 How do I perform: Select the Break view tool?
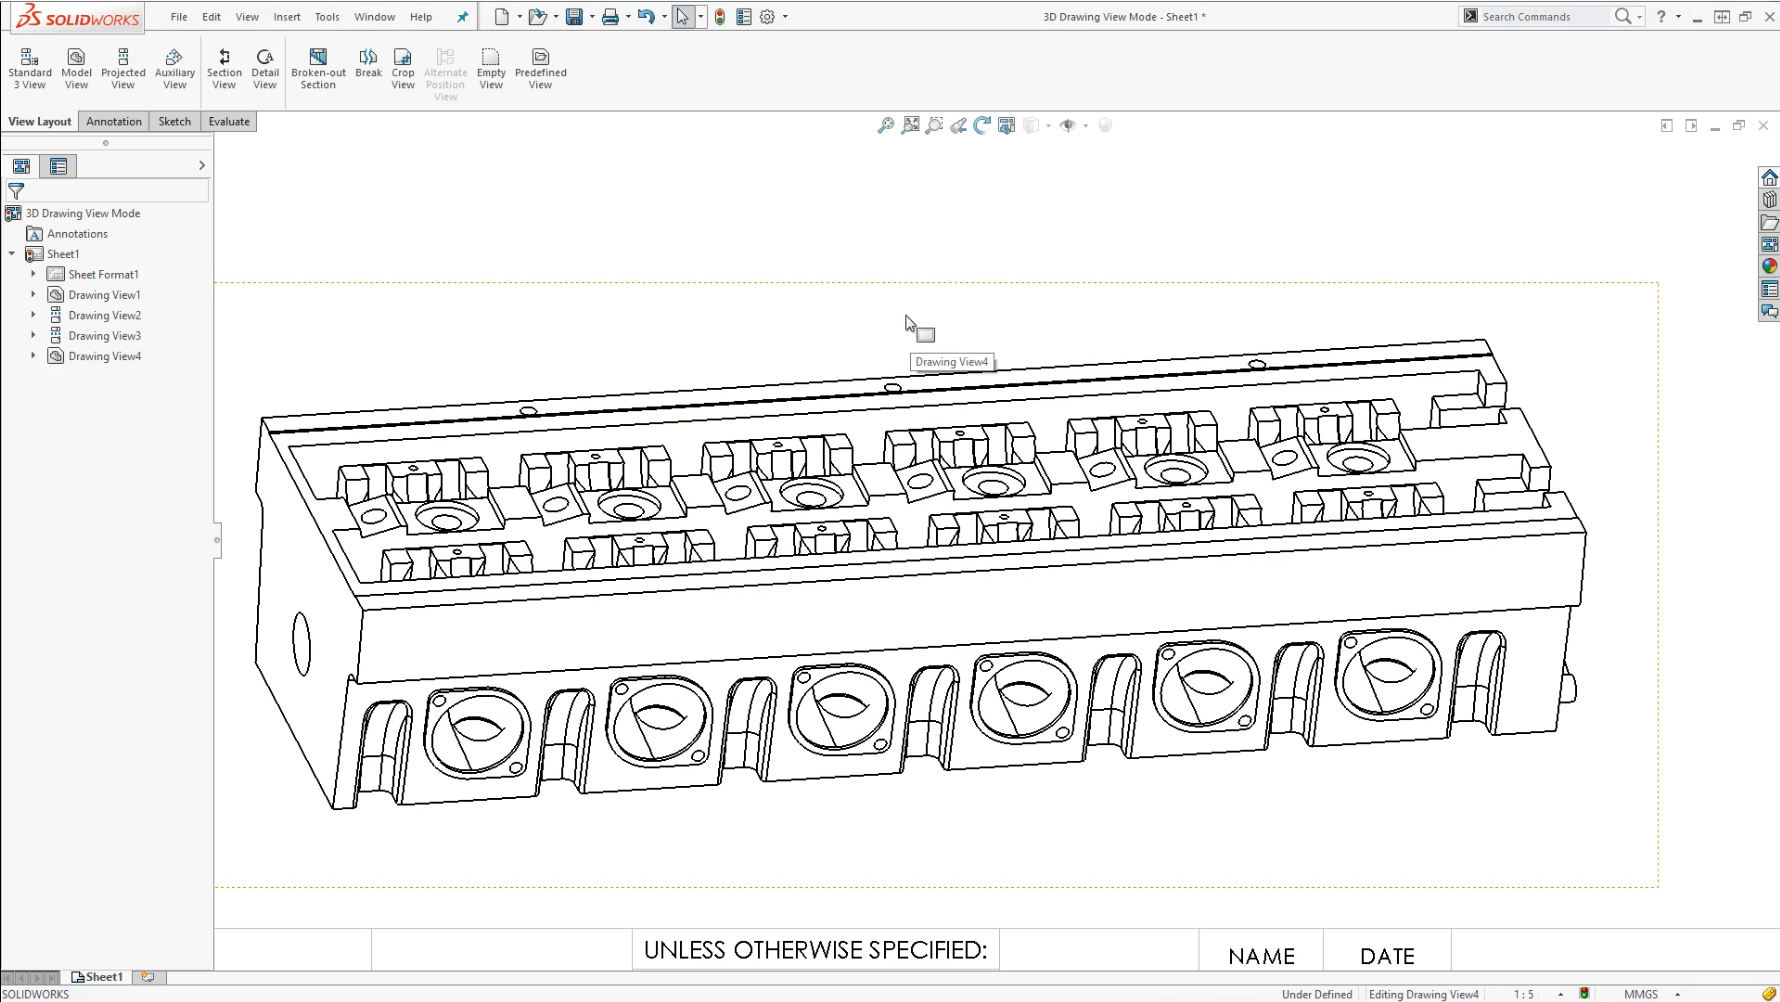click(x=367, y=65)
